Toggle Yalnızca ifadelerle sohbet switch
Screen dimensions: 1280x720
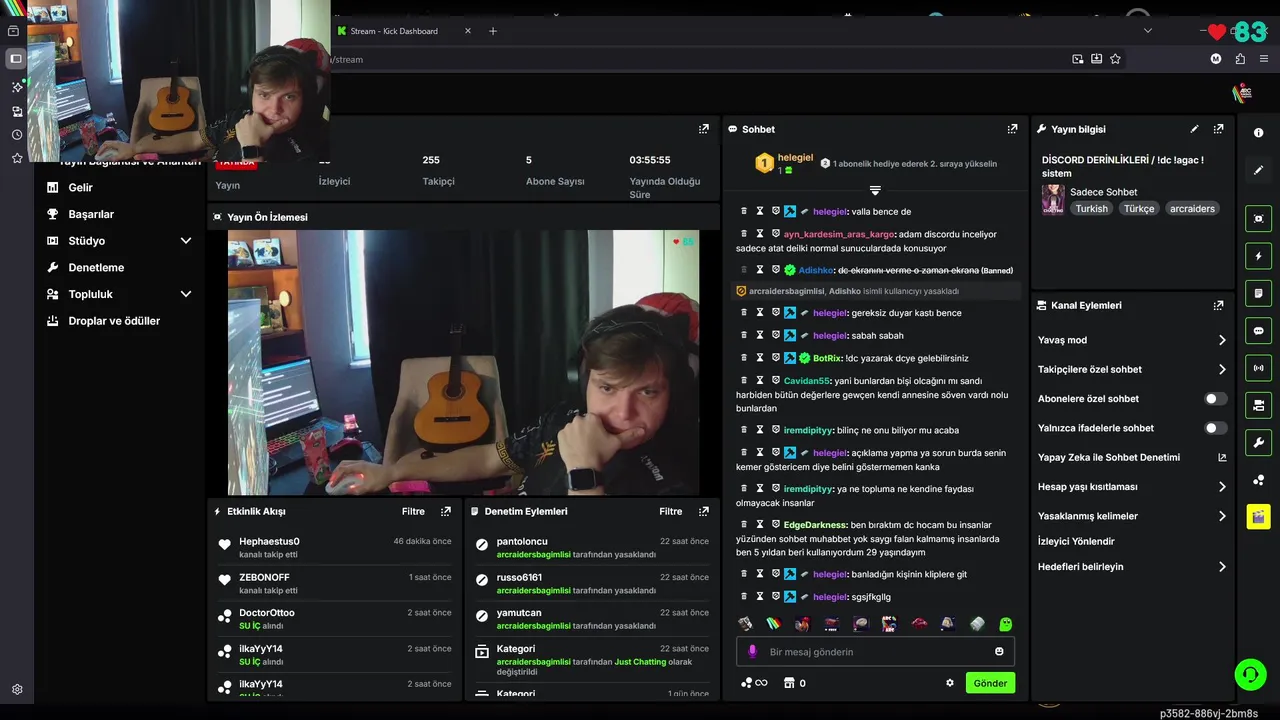(1215, 428)
